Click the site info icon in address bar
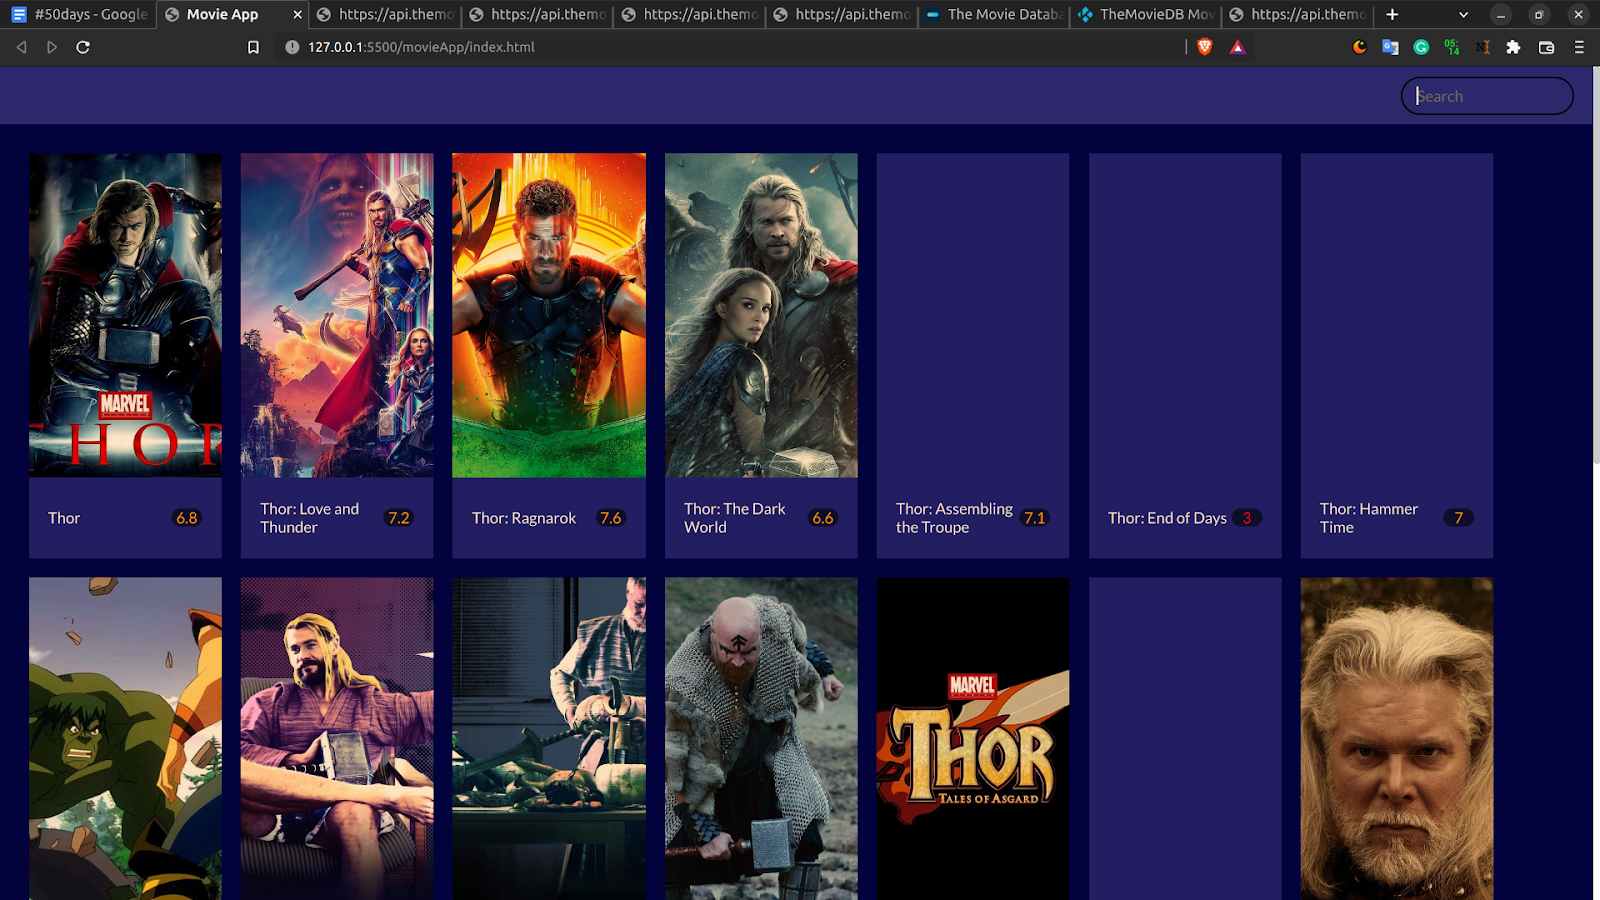Screen dimensions: 1600x900 (292, 47)
